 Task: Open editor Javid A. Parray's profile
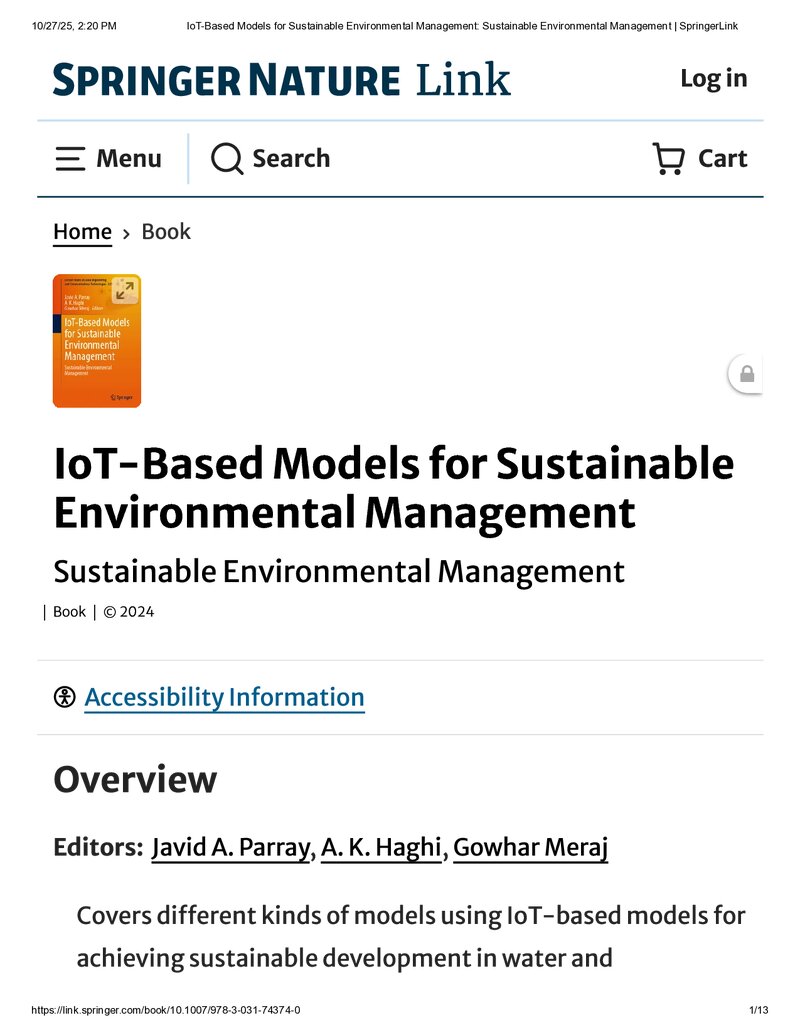232,848
